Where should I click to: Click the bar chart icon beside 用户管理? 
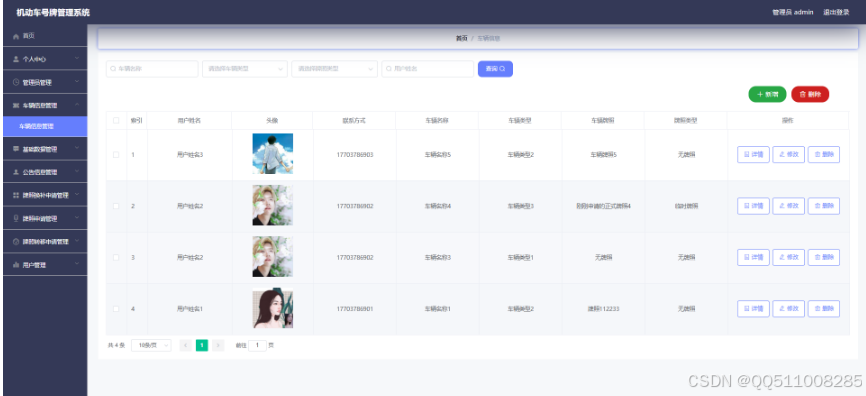[16, 265]
